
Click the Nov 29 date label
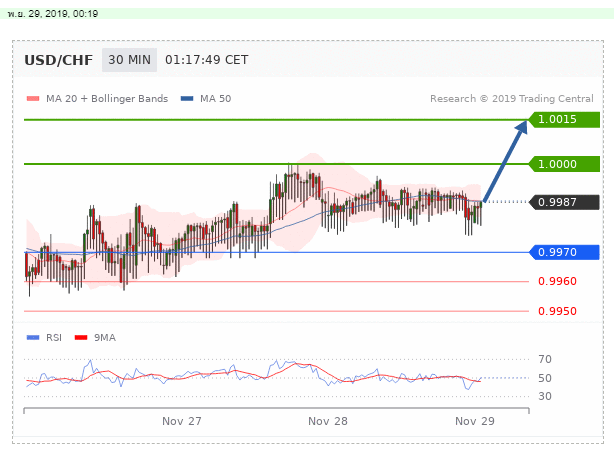click(475, 421)
